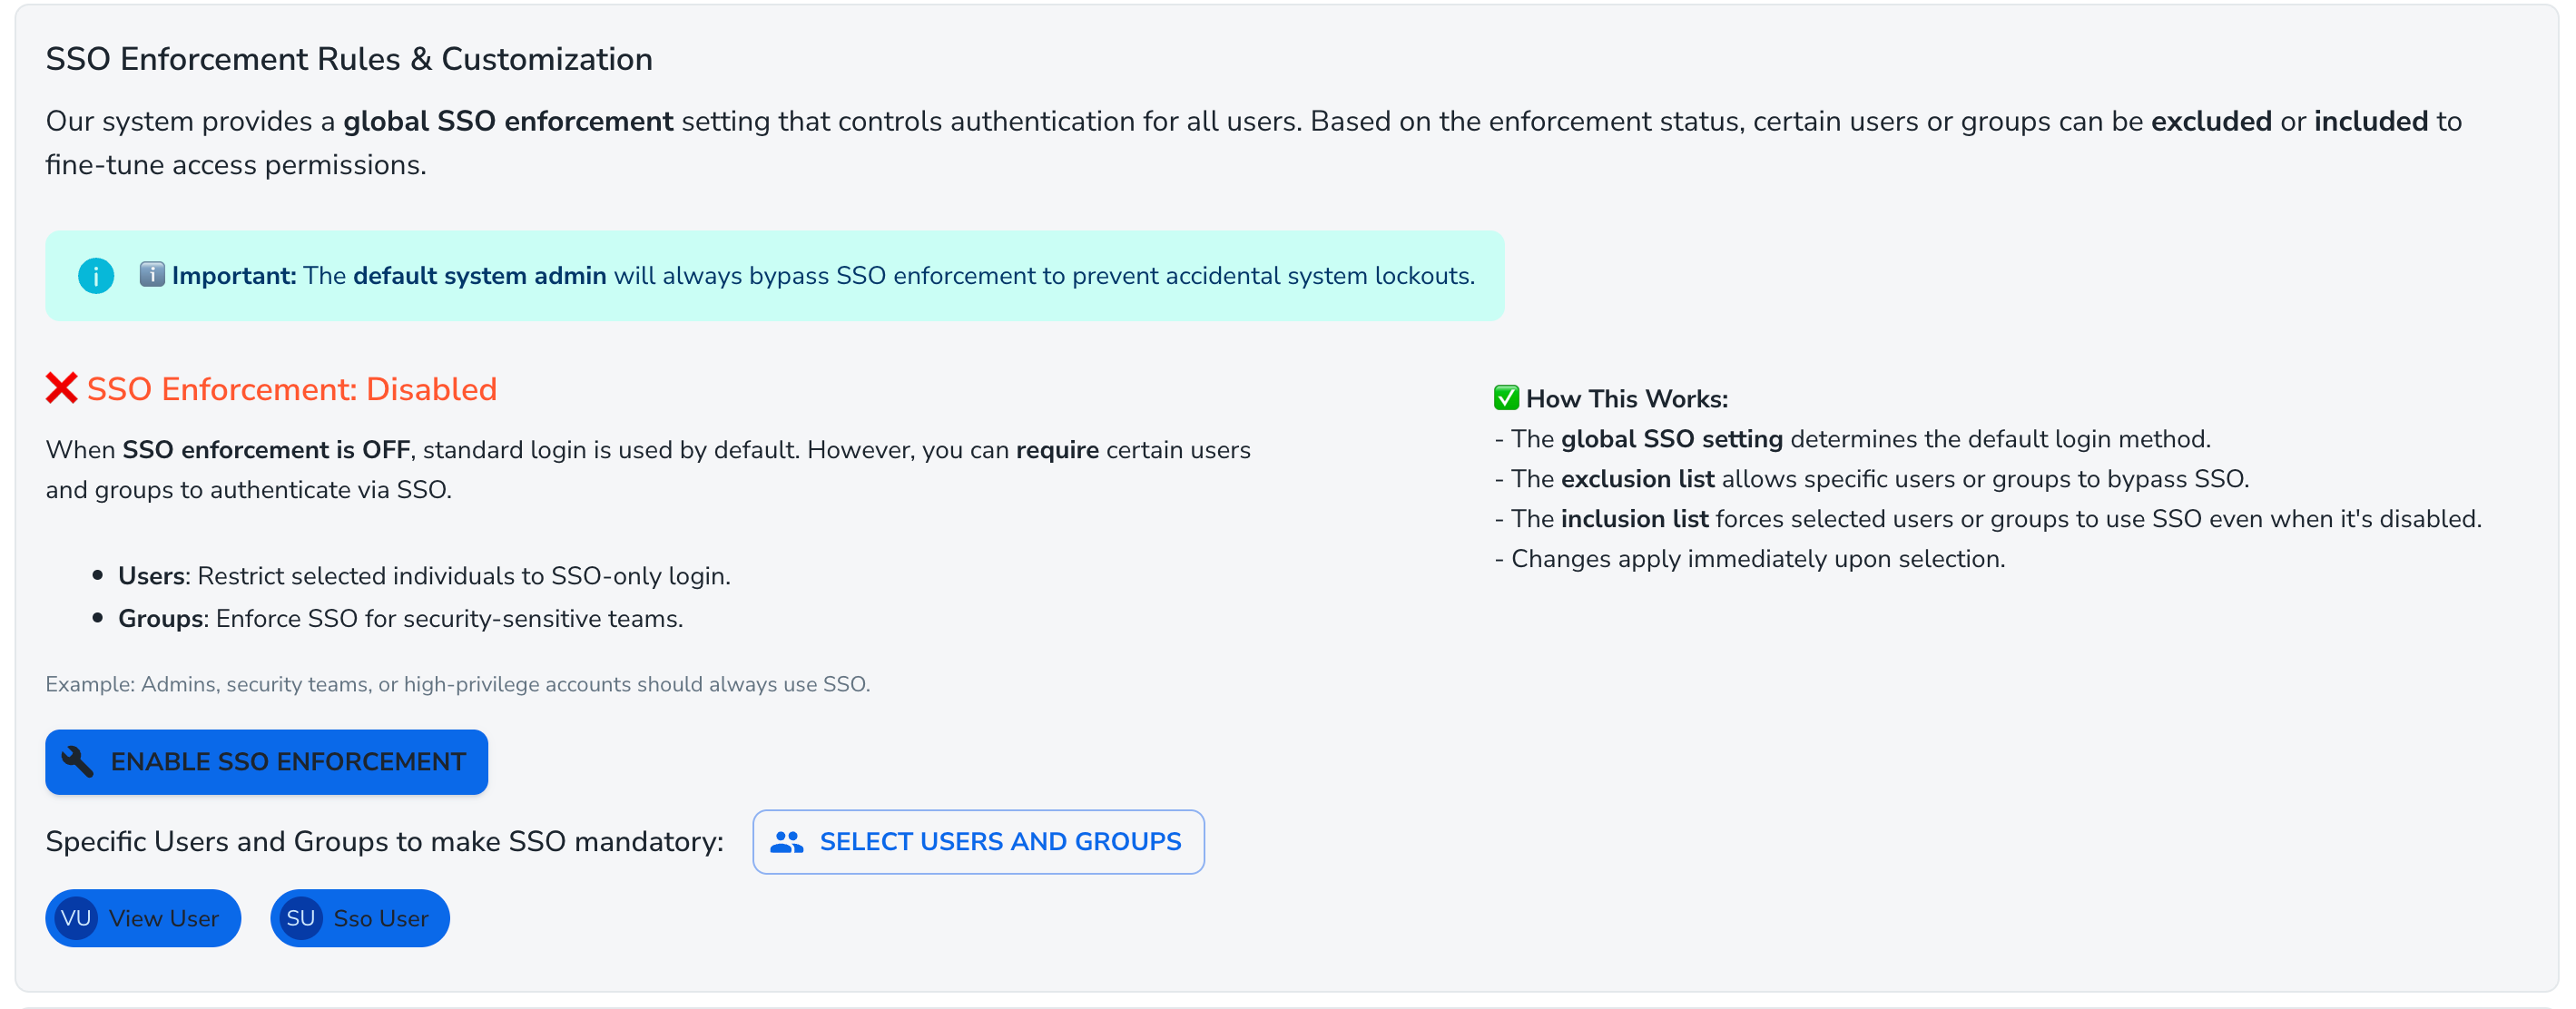2576x1009 pixels.
Task: Click the Specific Users and Groups label
Action: (x=384, y=842)
